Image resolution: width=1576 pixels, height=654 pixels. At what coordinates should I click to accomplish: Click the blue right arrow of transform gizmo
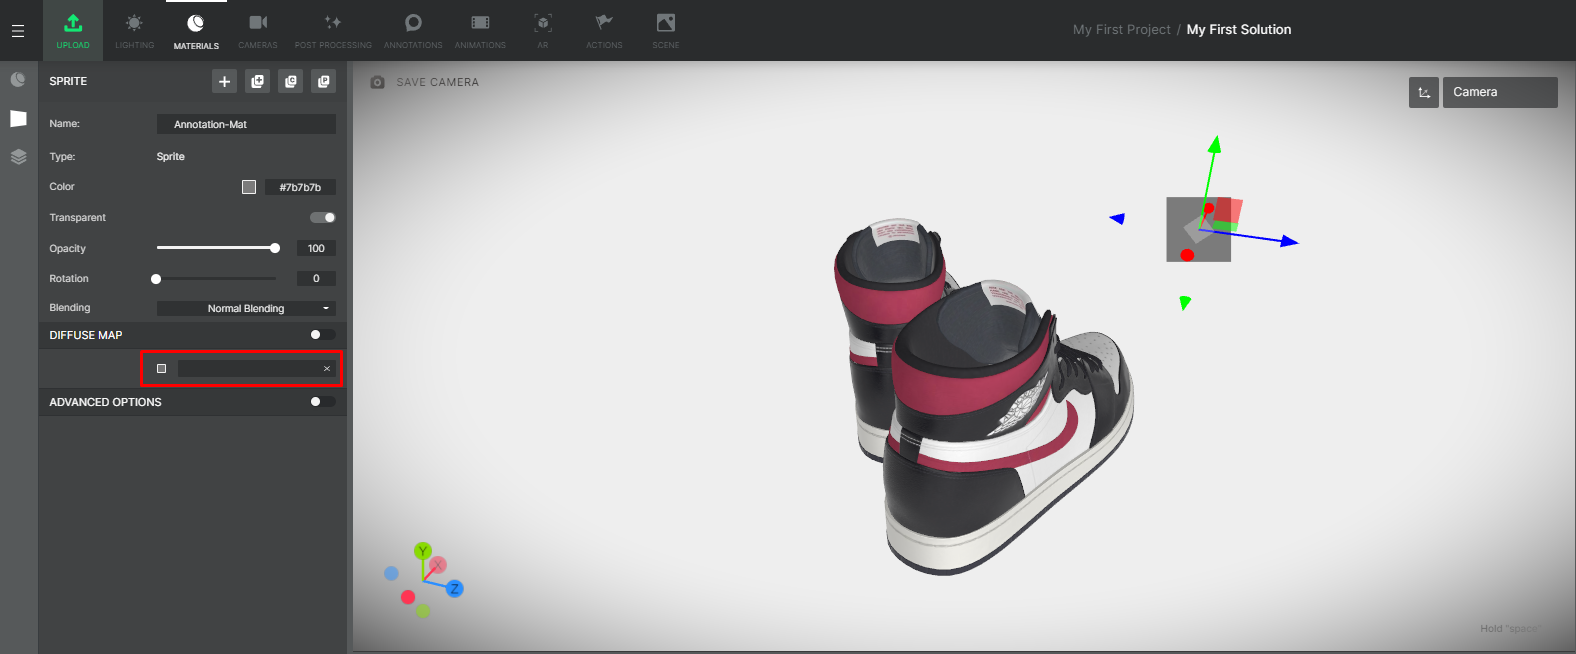1289,241
